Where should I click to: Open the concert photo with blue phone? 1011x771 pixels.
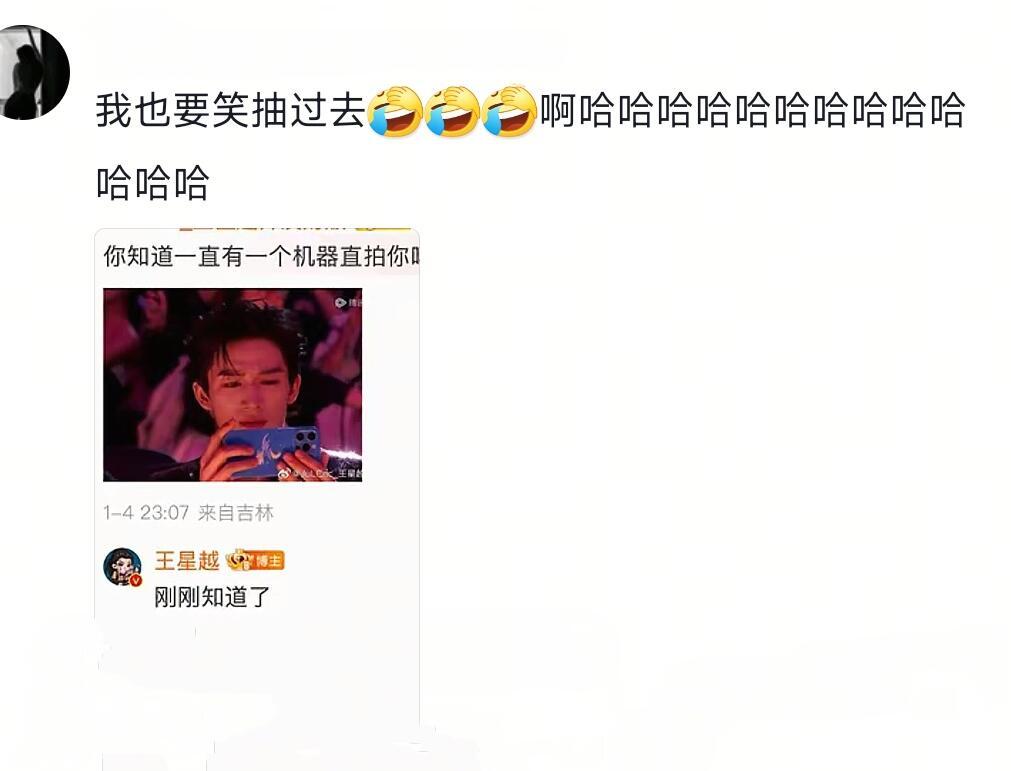point(233,384)
